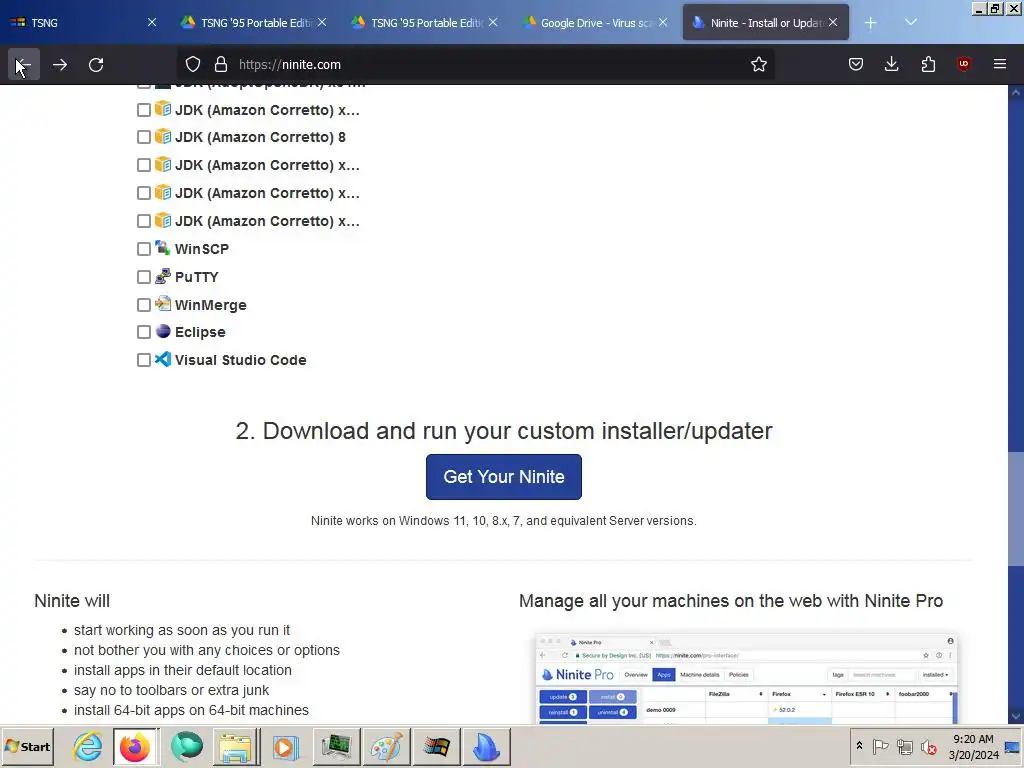
Task: View site security padlock info
Action: pos(221,65)
